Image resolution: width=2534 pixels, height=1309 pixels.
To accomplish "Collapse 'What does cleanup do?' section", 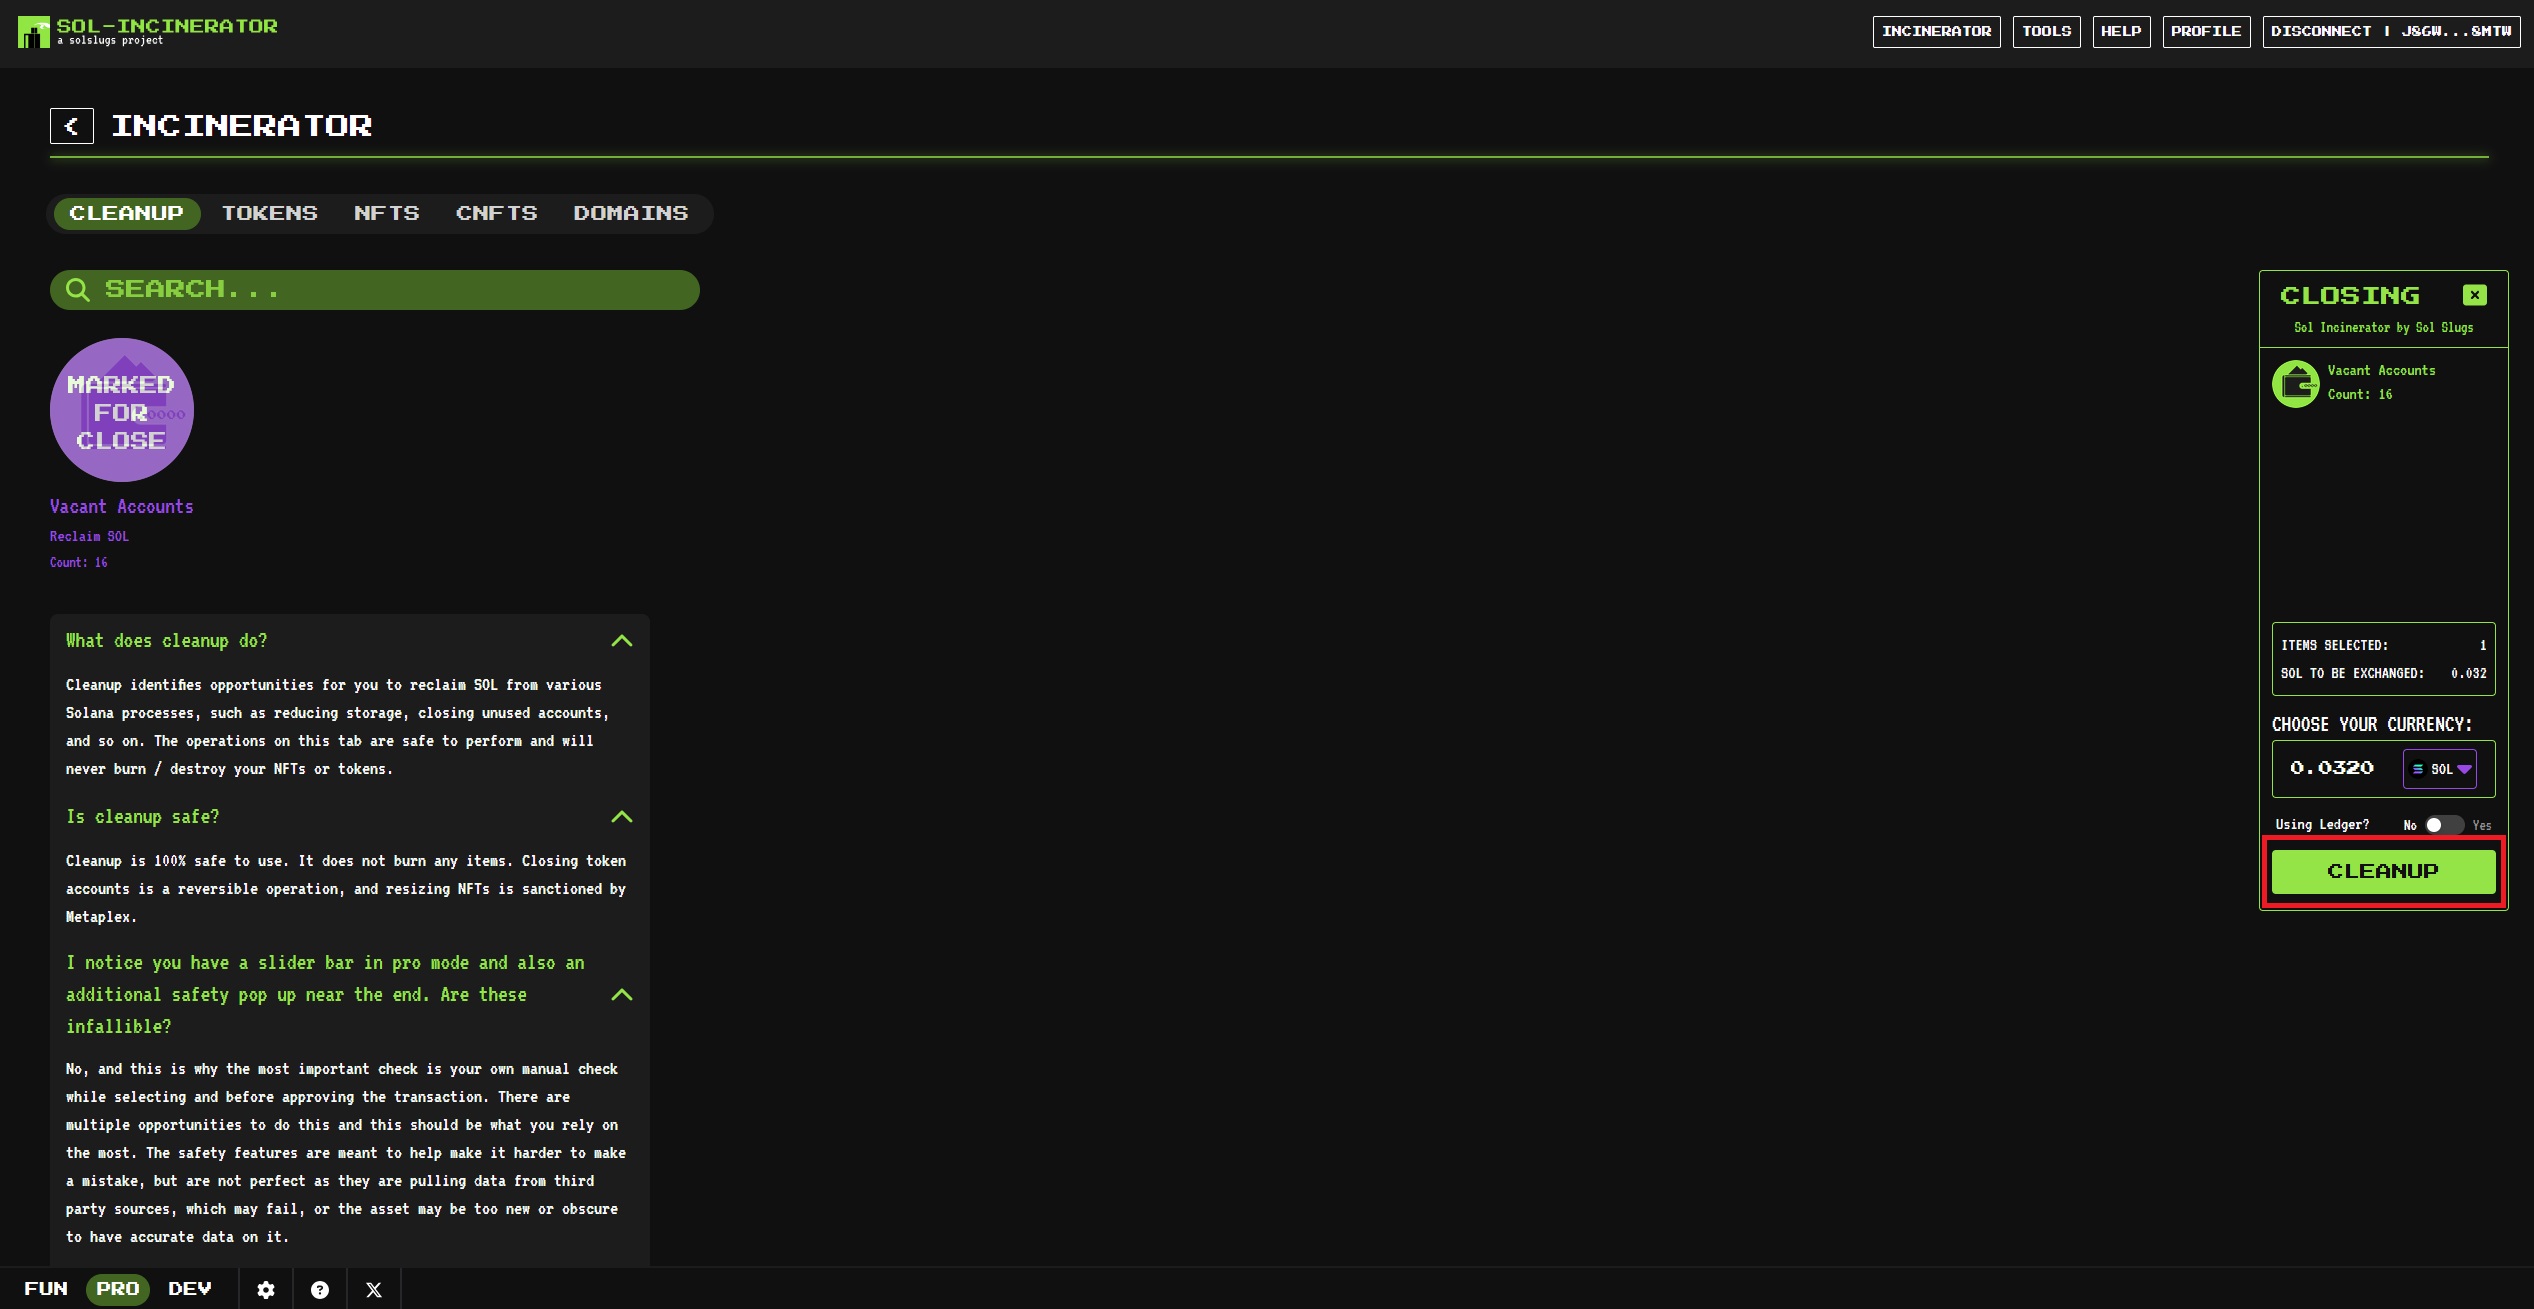I will tap(621, 641).
